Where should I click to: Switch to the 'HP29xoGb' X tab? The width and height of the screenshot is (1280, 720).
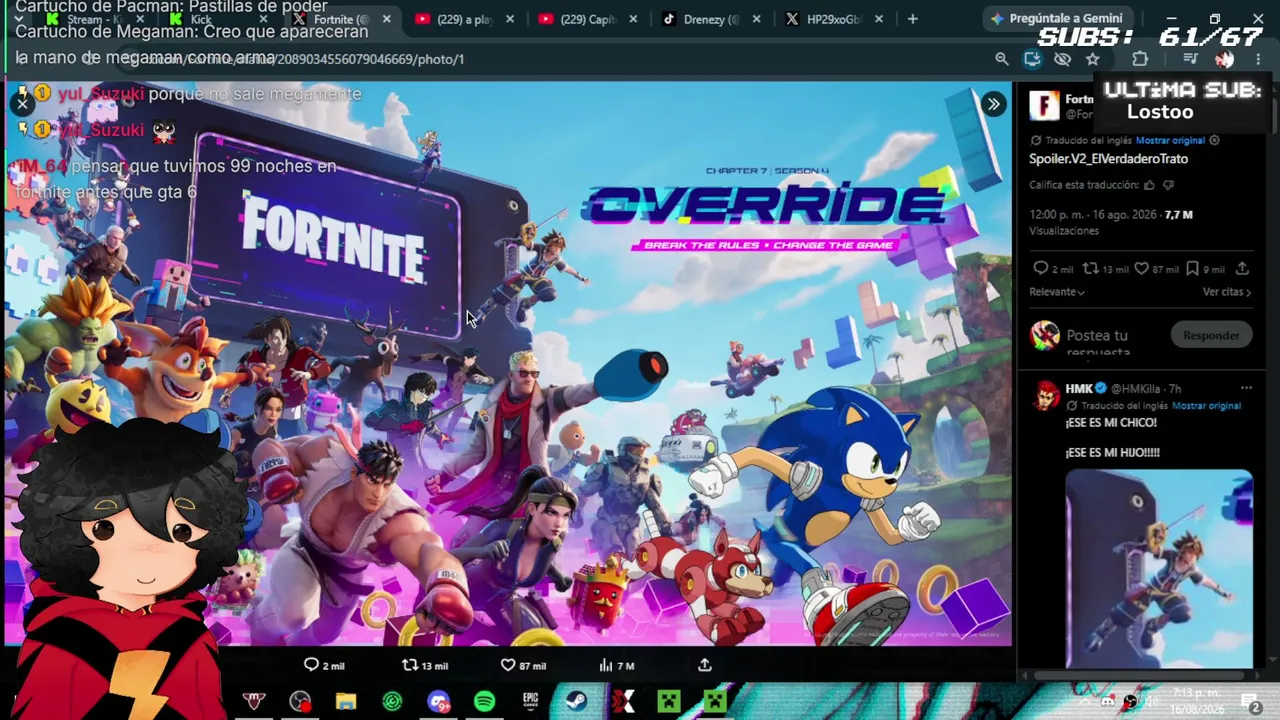point(833,19)
